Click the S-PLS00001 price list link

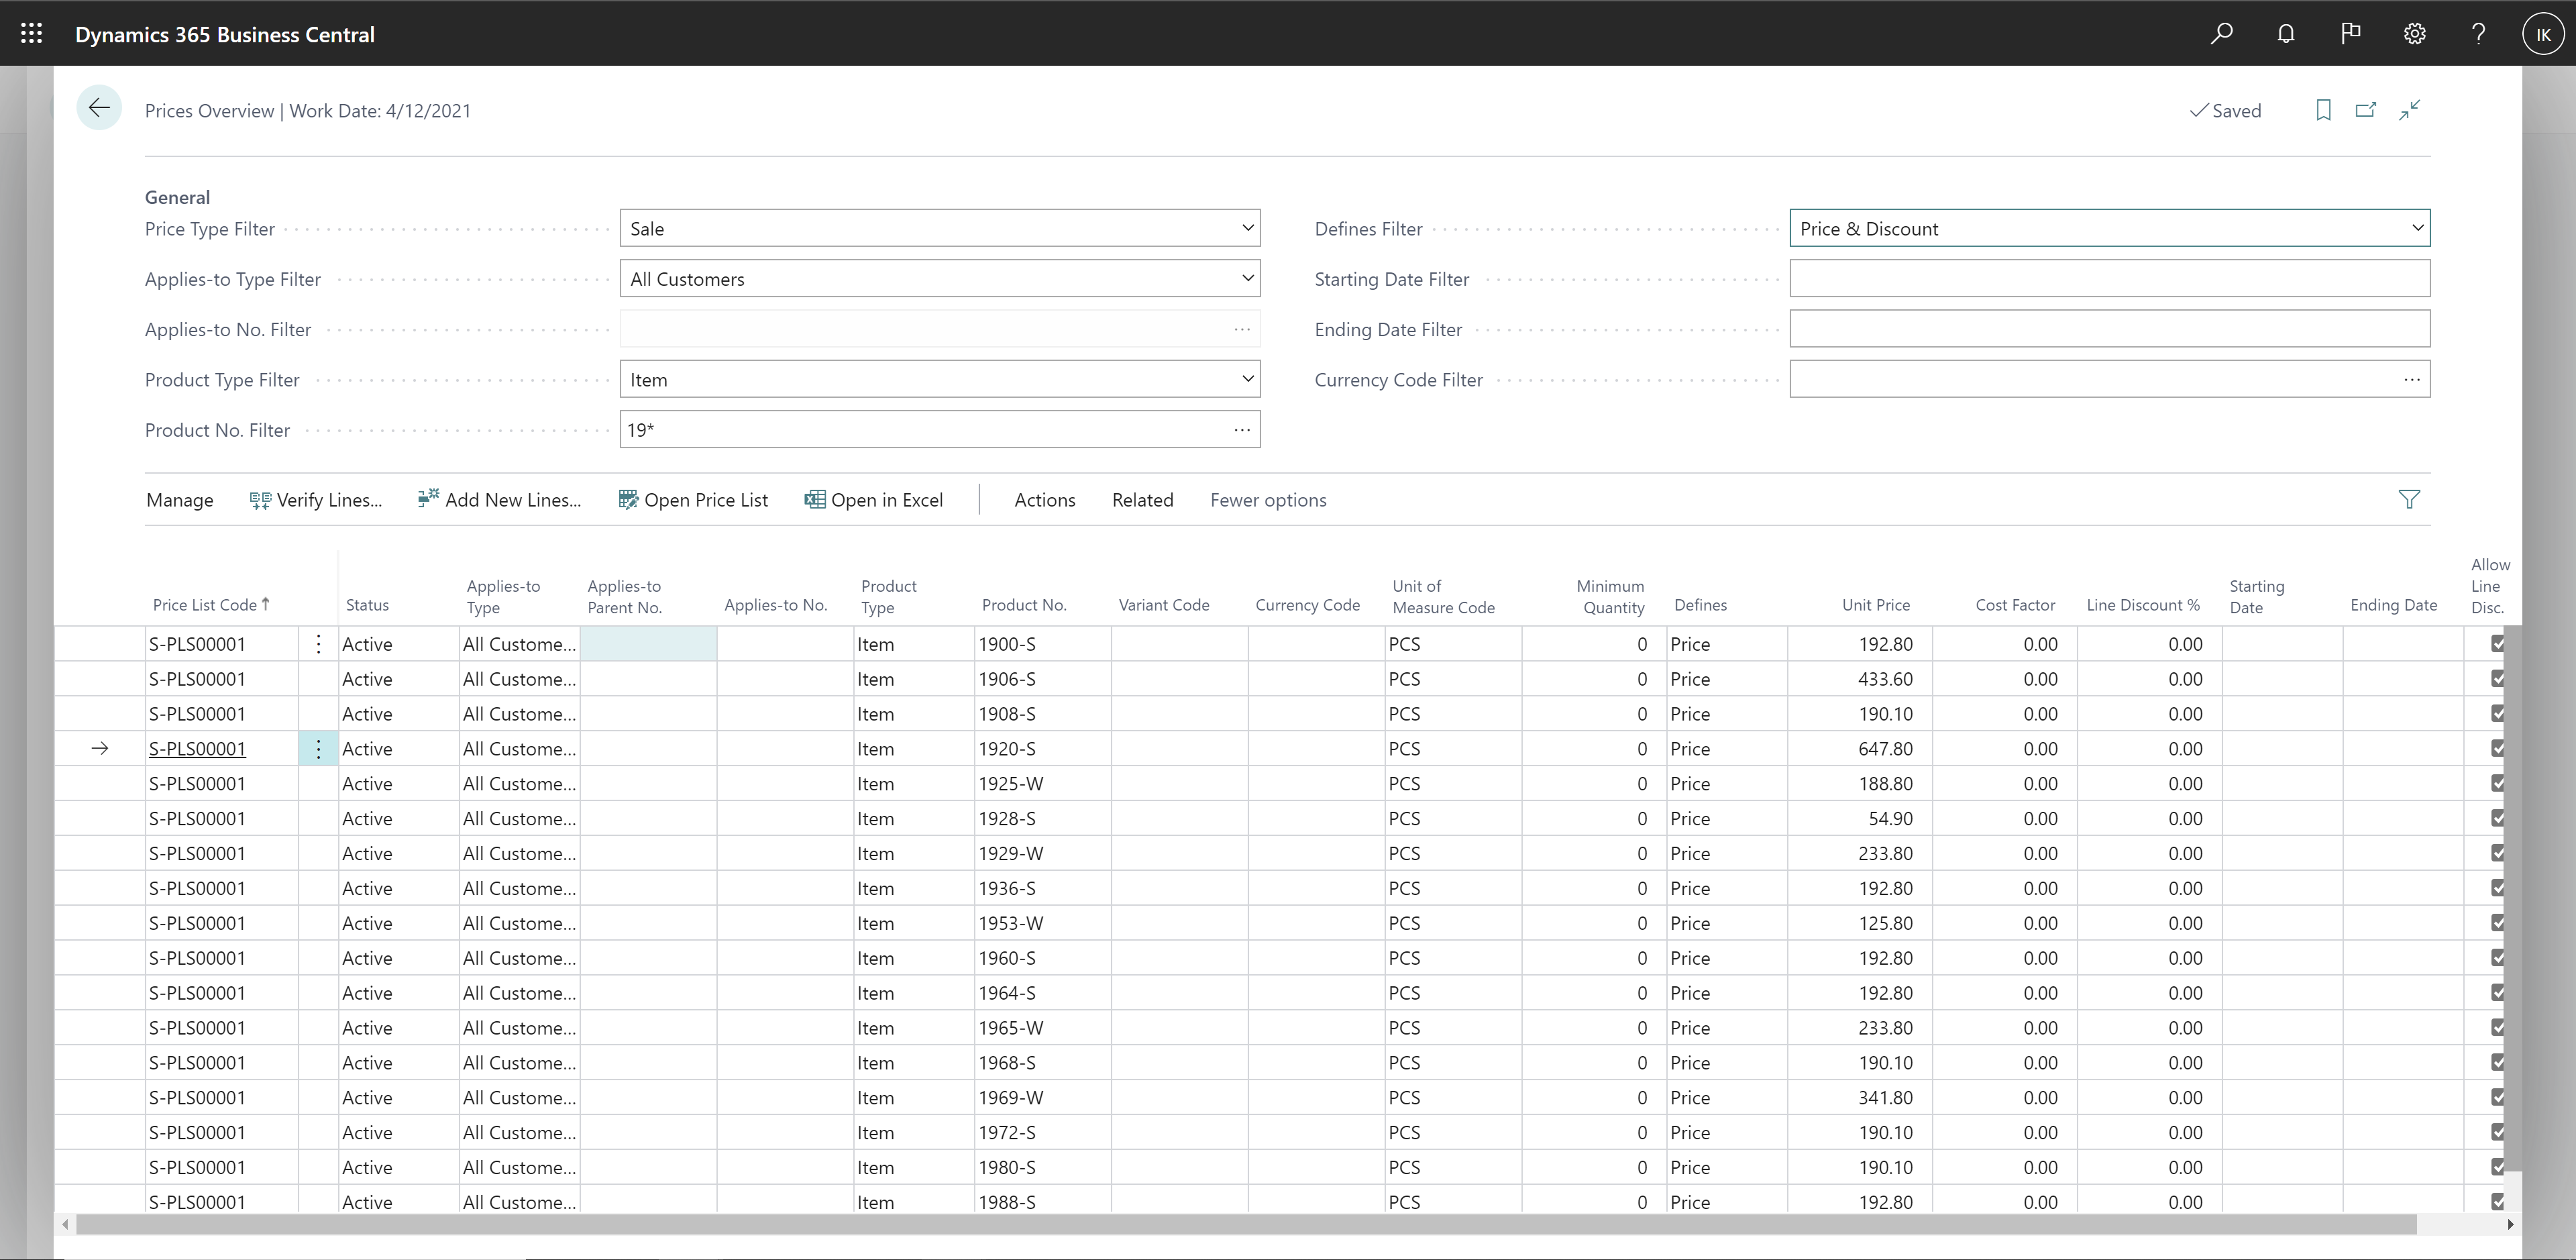click(x=195, y=747)
